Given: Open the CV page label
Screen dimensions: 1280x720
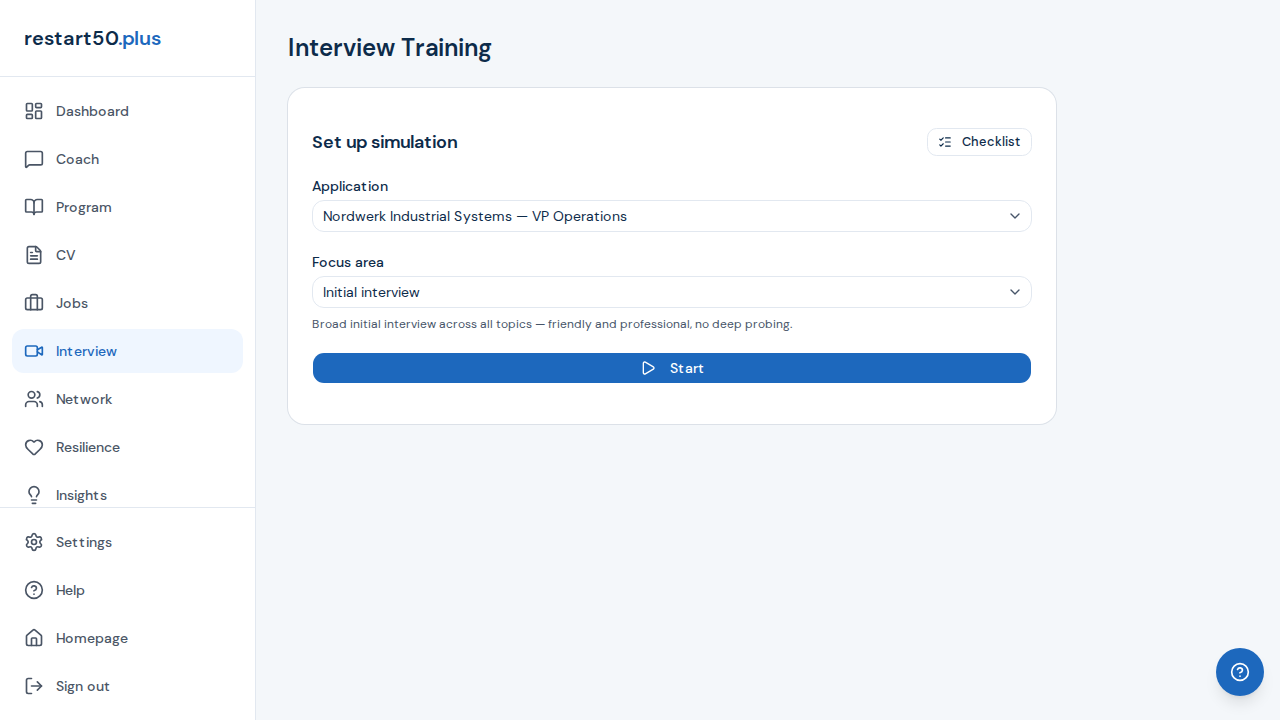Looking at the screenshot, I should (66, 255).
